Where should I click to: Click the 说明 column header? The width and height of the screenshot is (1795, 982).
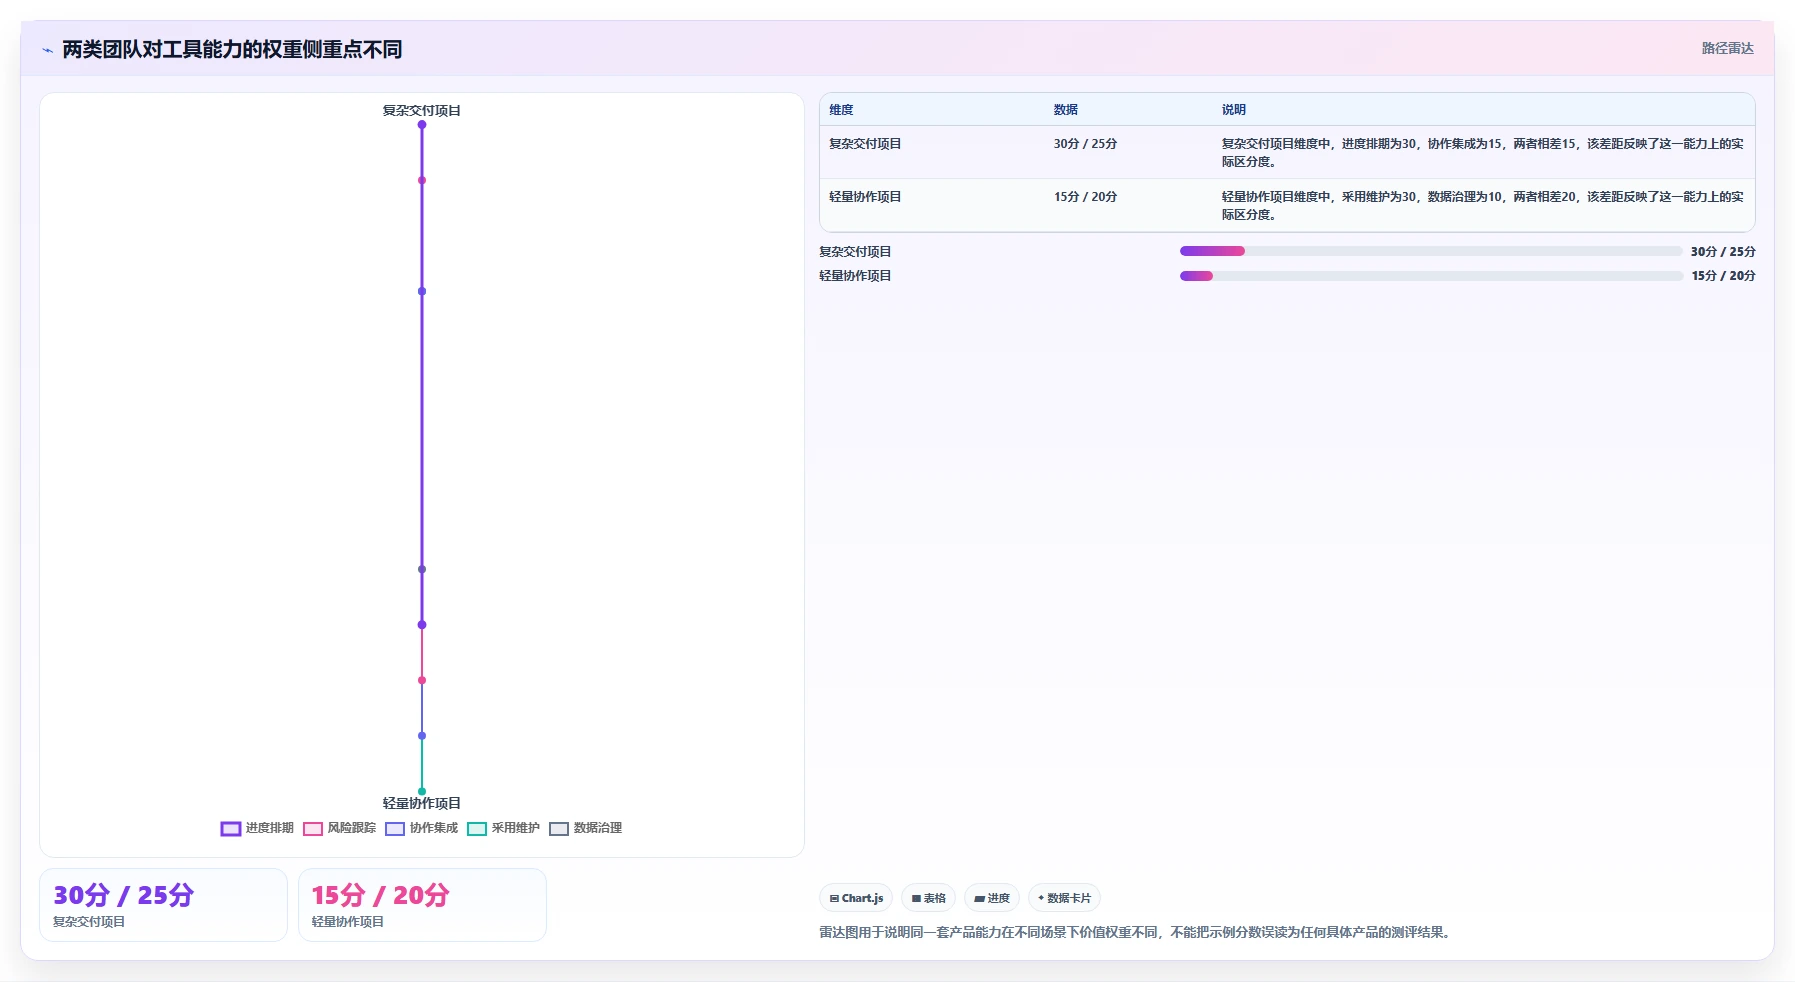(1233, 110)
